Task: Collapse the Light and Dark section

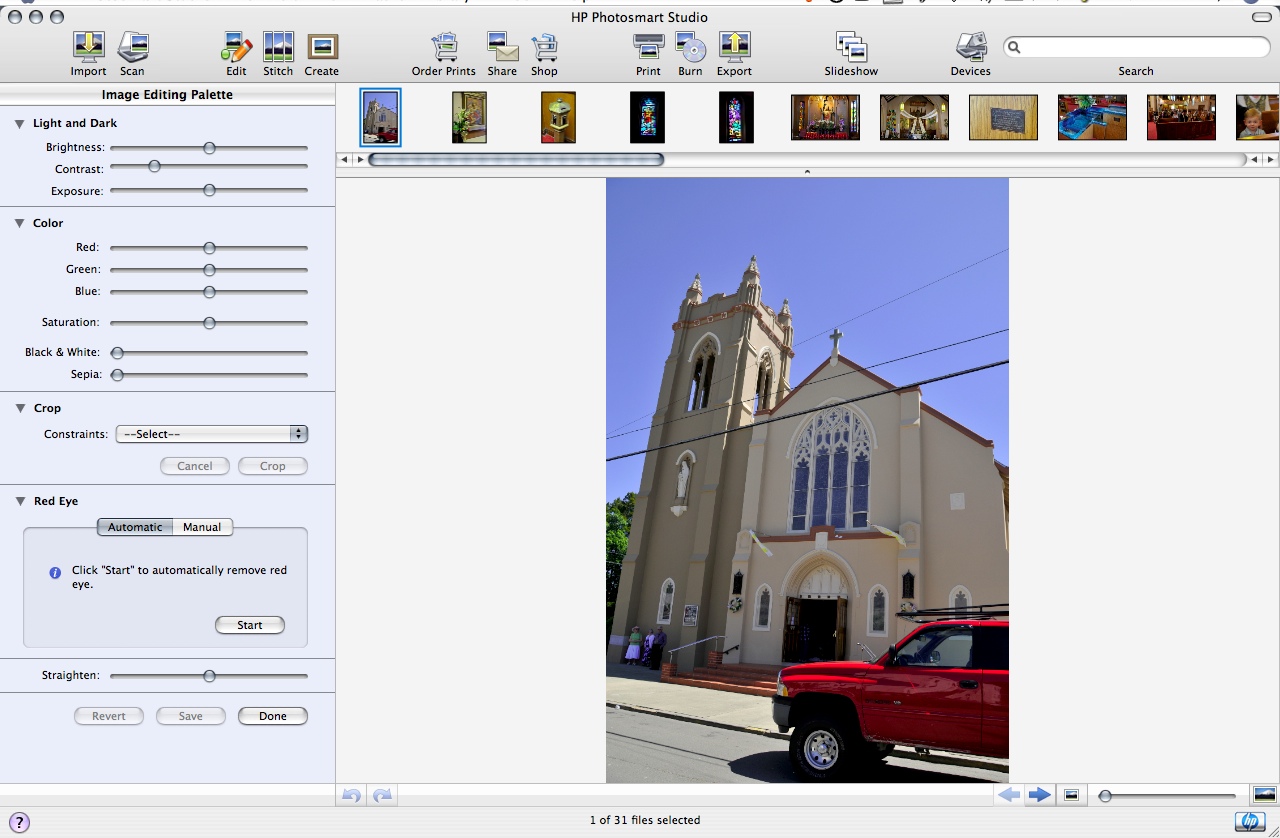Action: pyautogui.click(x=20, y=124)
